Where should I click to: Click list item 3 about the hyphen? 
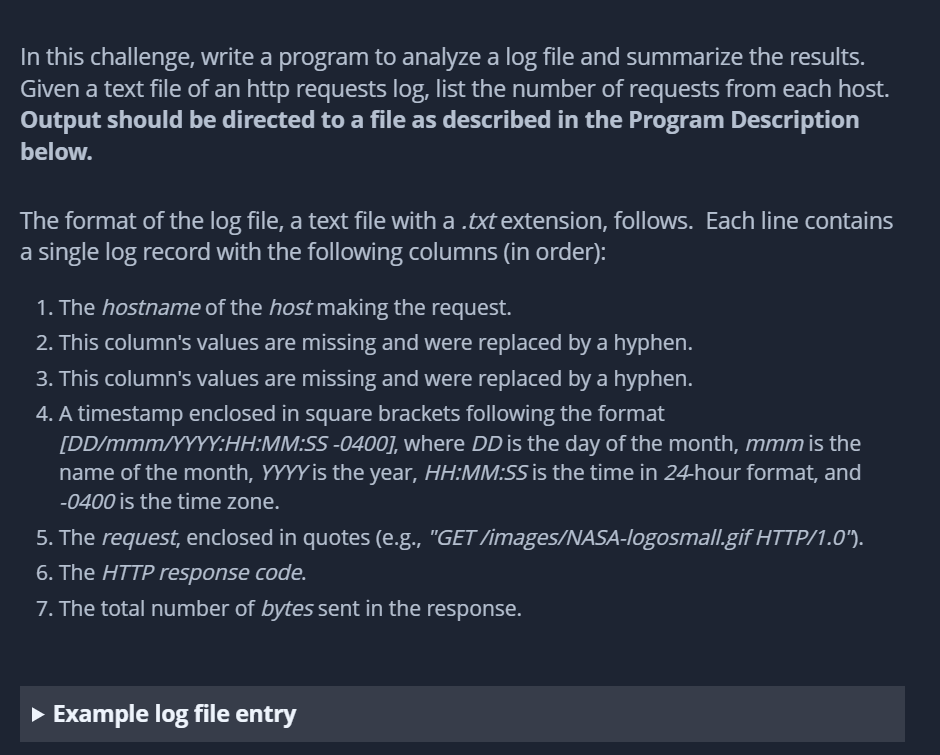point(375,379)
